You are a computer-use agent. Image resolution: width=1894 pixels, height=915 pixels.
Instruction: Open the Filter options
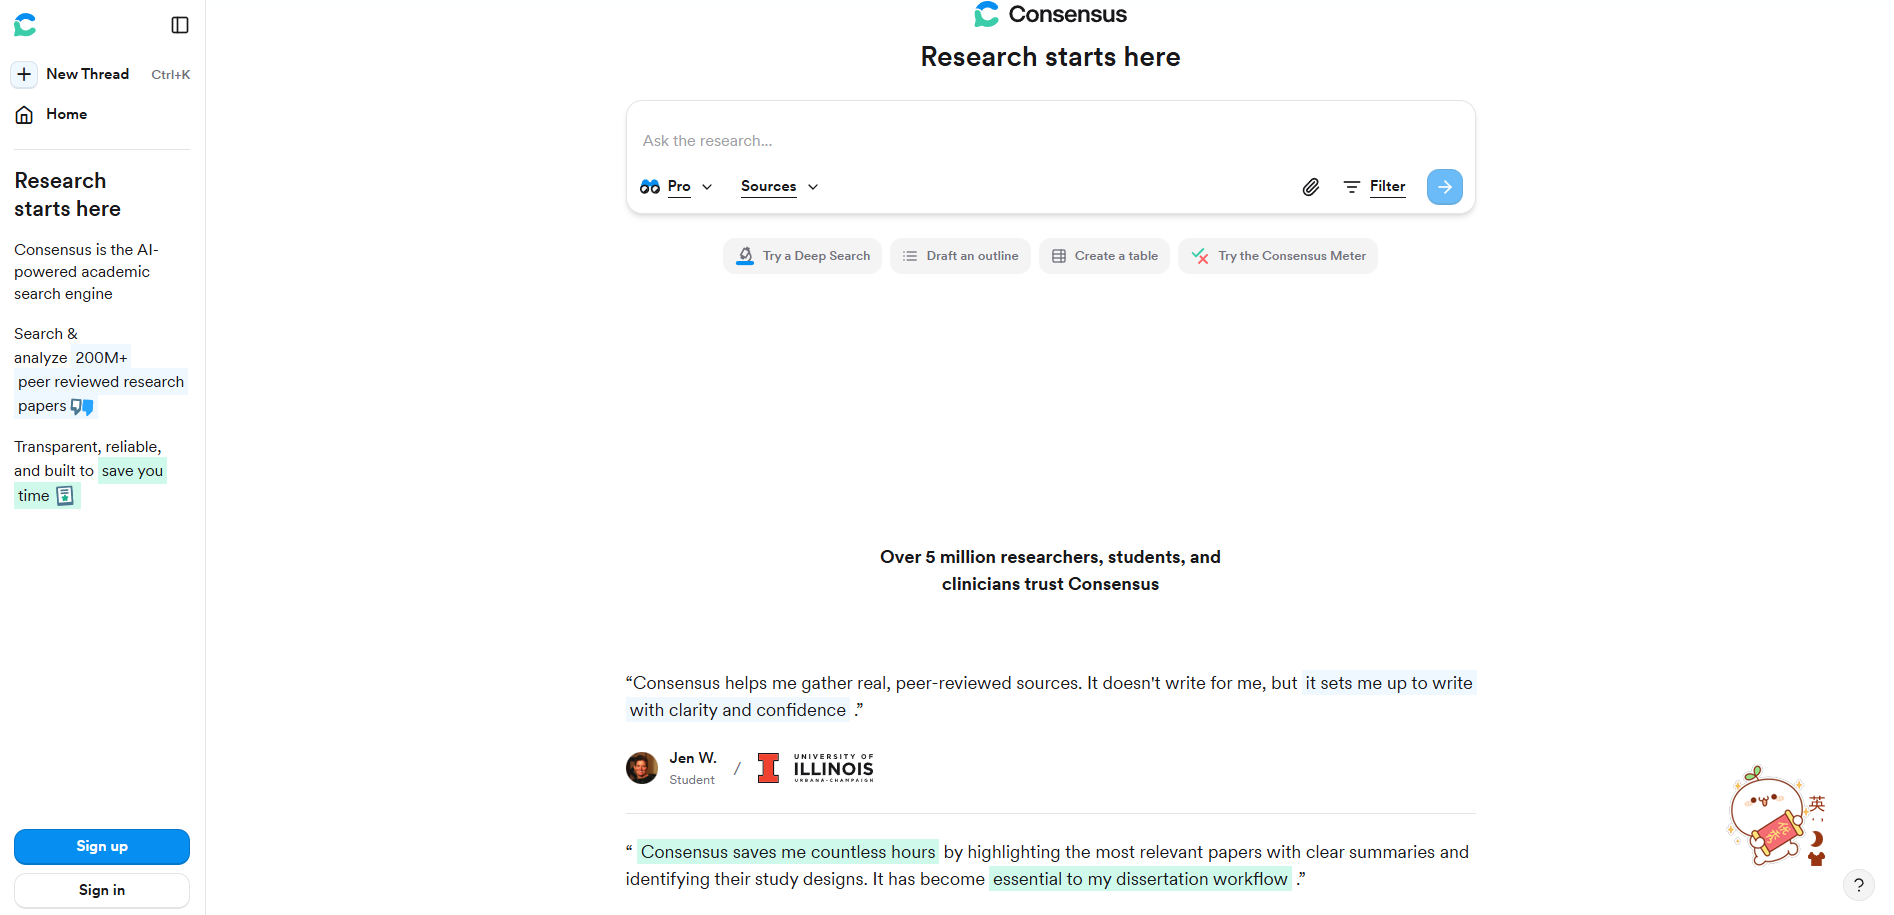[1375, 187]
